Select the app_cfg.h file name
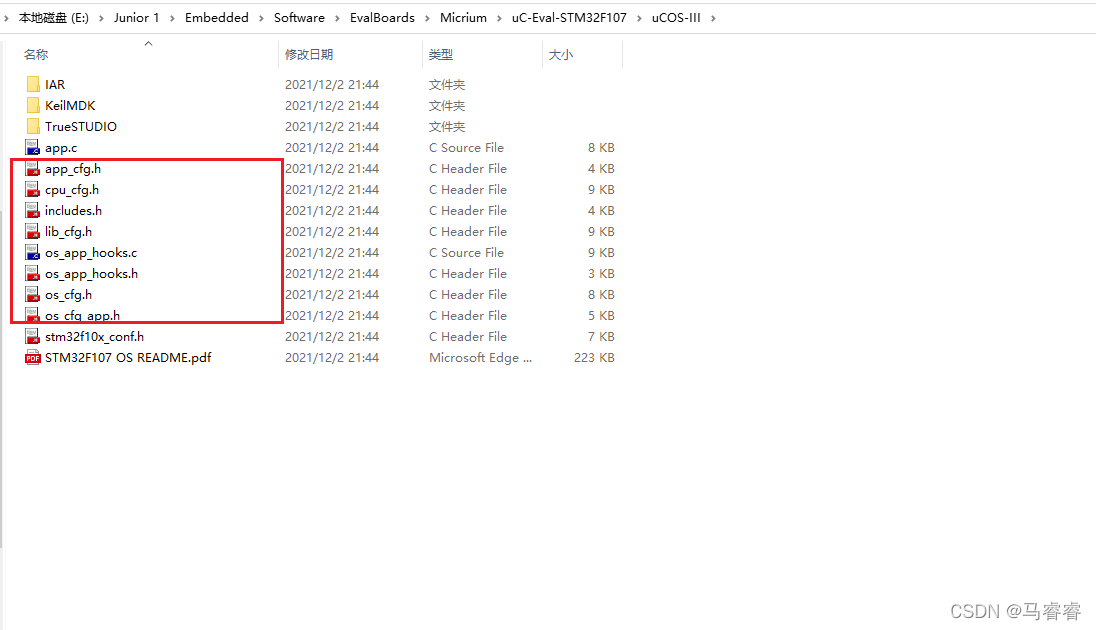The width and height of the screenshot is (1096, 630). (x=73, y=169)
